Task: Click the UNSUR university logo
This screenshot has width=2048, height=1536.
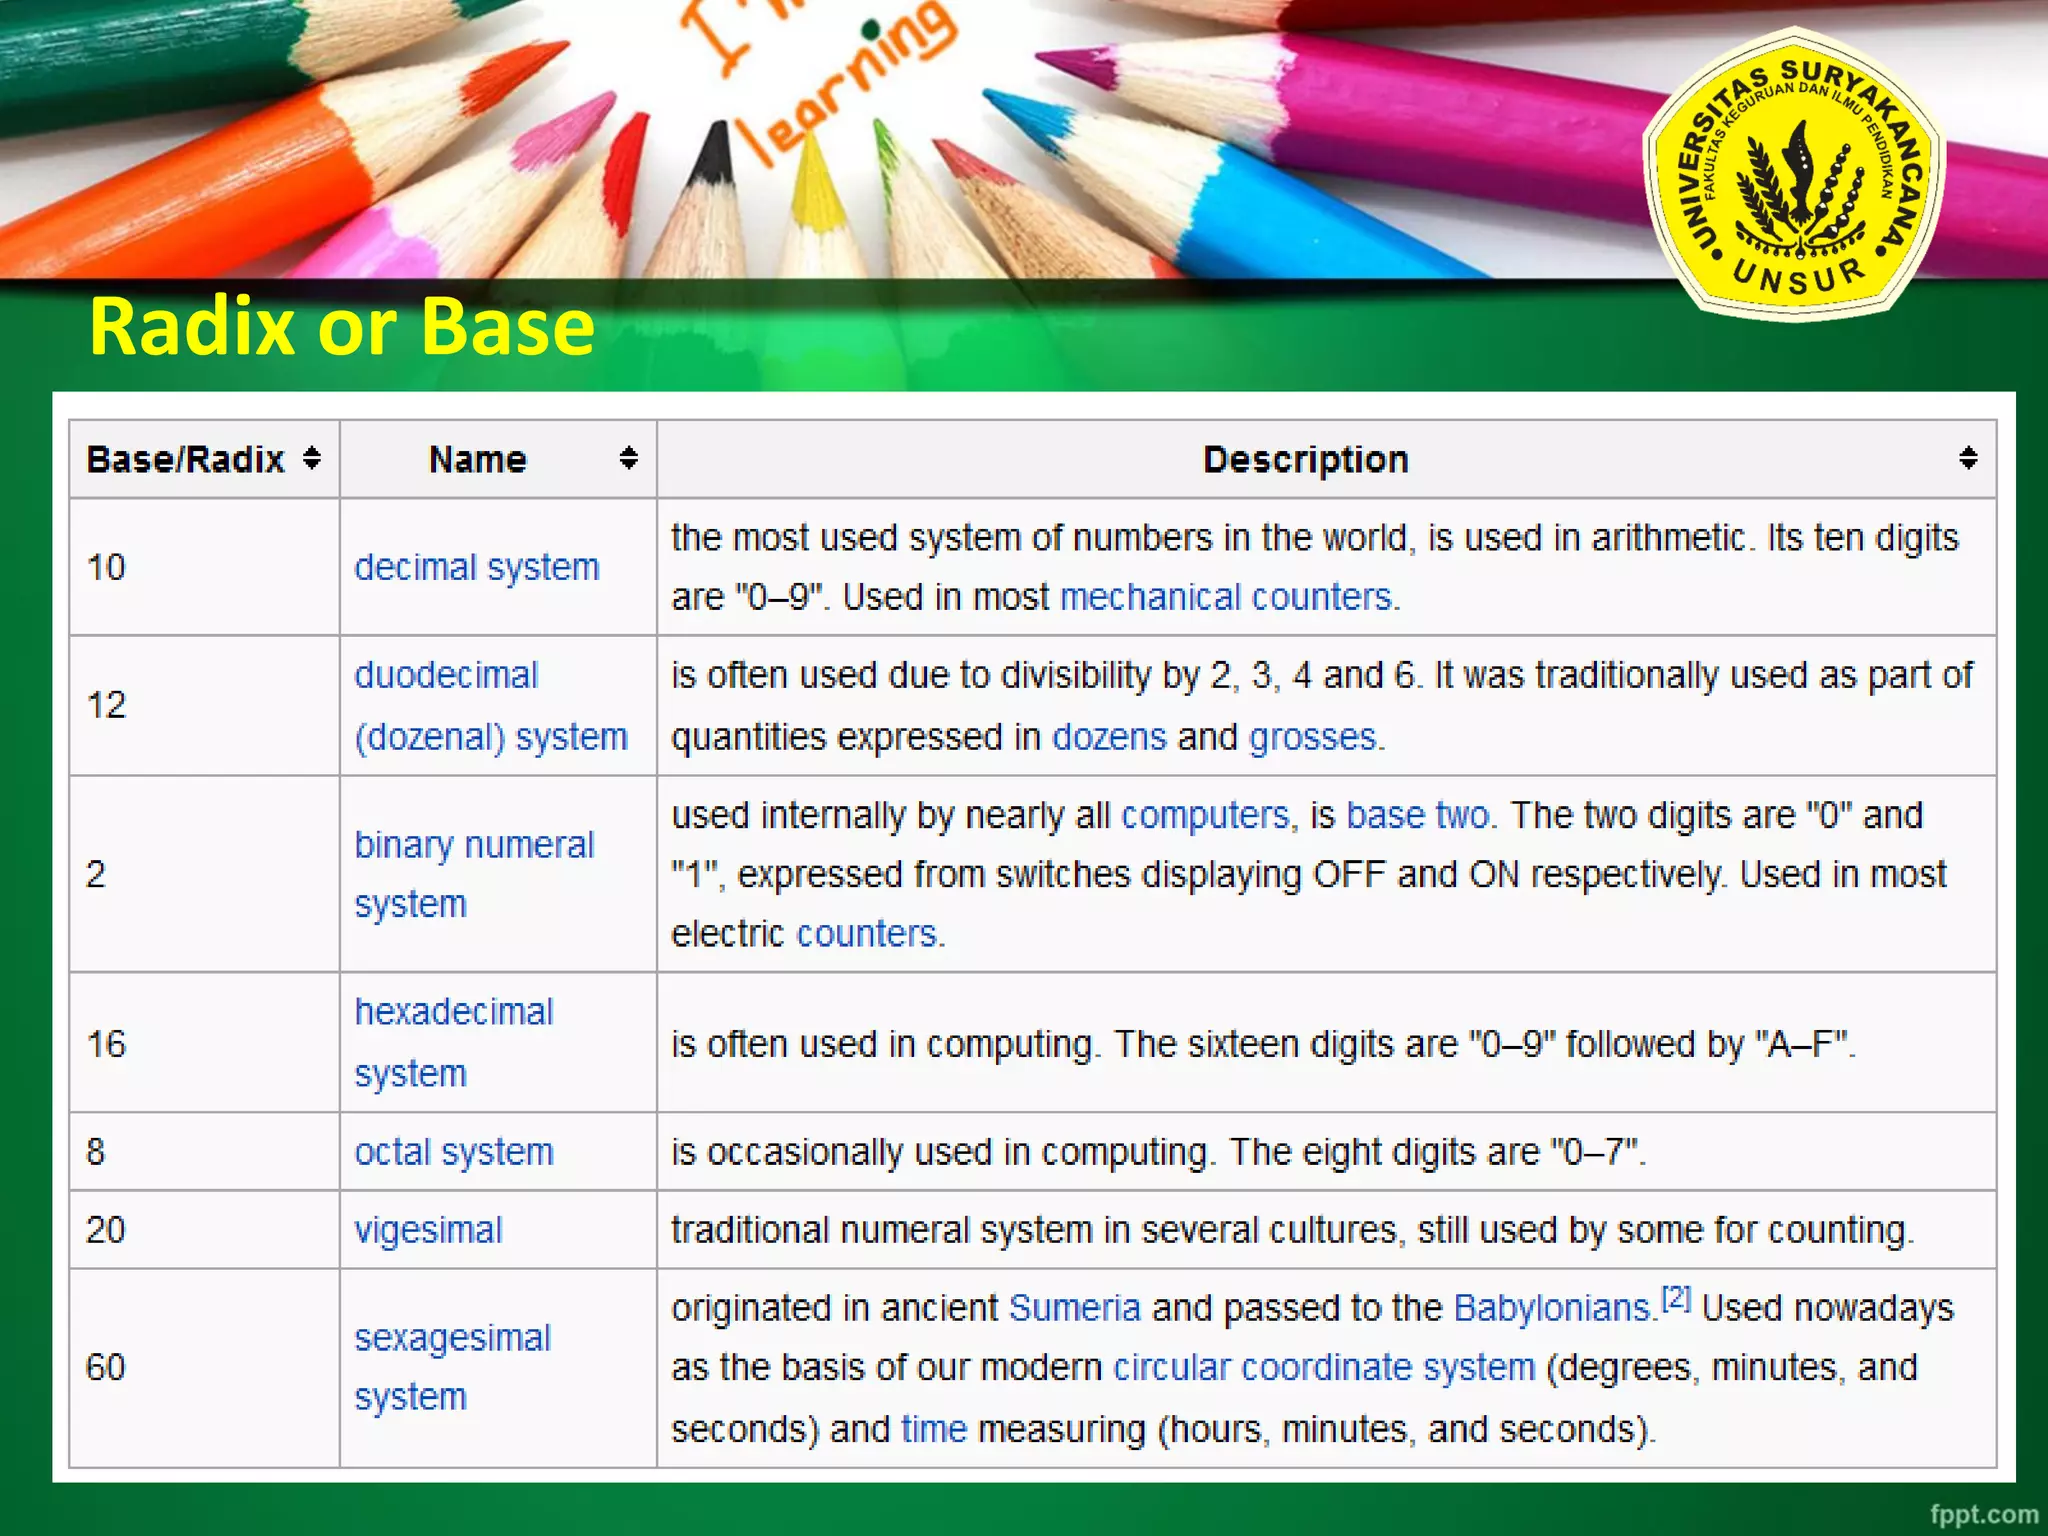Action: (1795, 175)
